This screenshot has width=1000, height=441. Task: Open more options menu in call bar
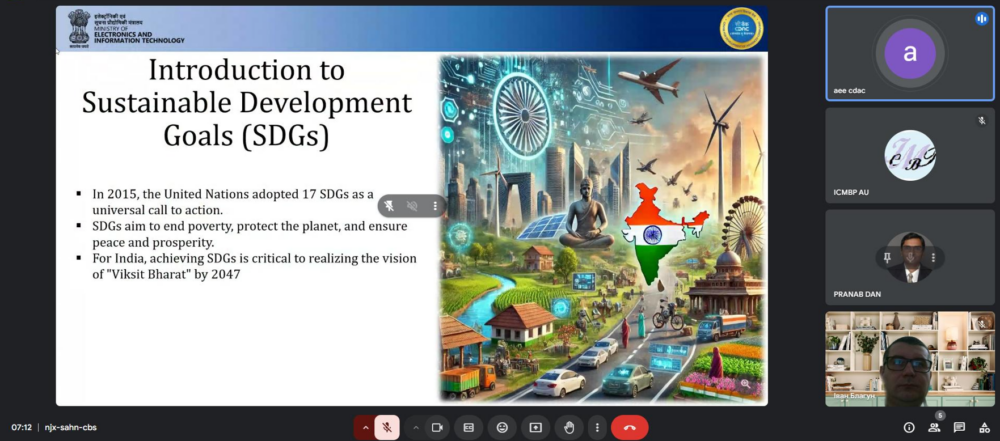597,427
